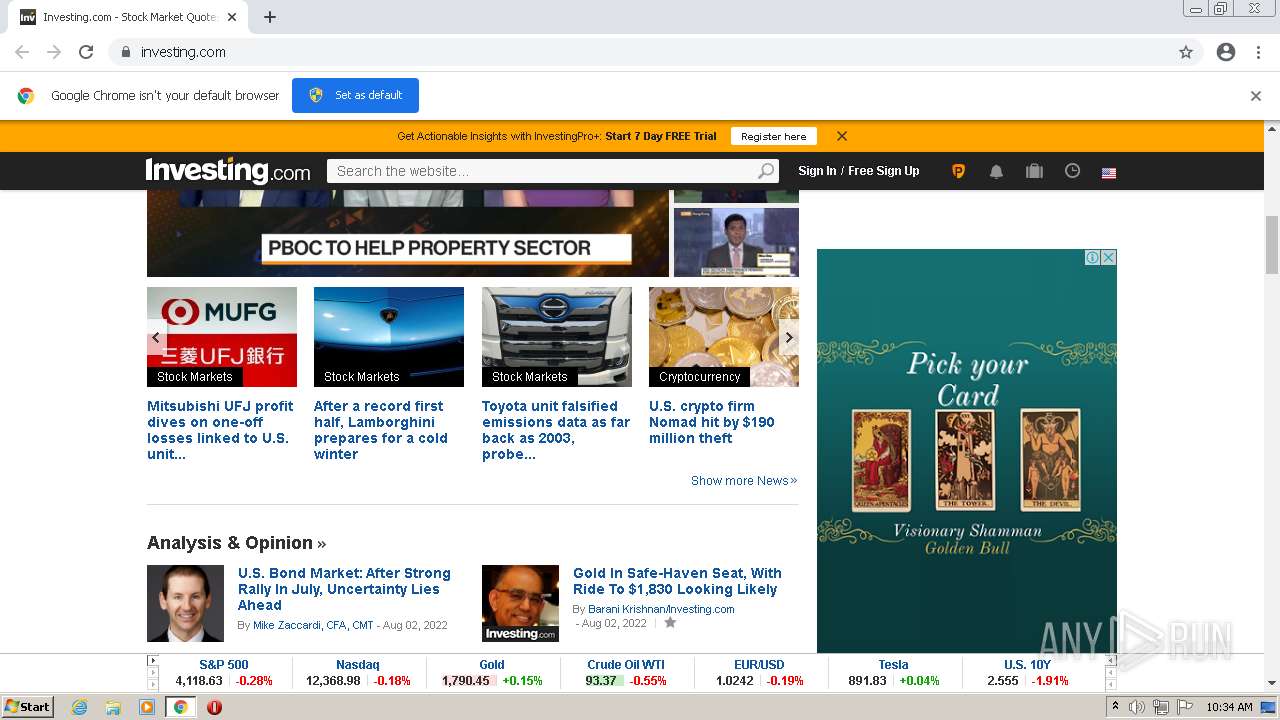Click the Pick your Card advertisement
The height and width of the screenshot is (720, 1280).
pyautogui.click(x=967, y=451)
